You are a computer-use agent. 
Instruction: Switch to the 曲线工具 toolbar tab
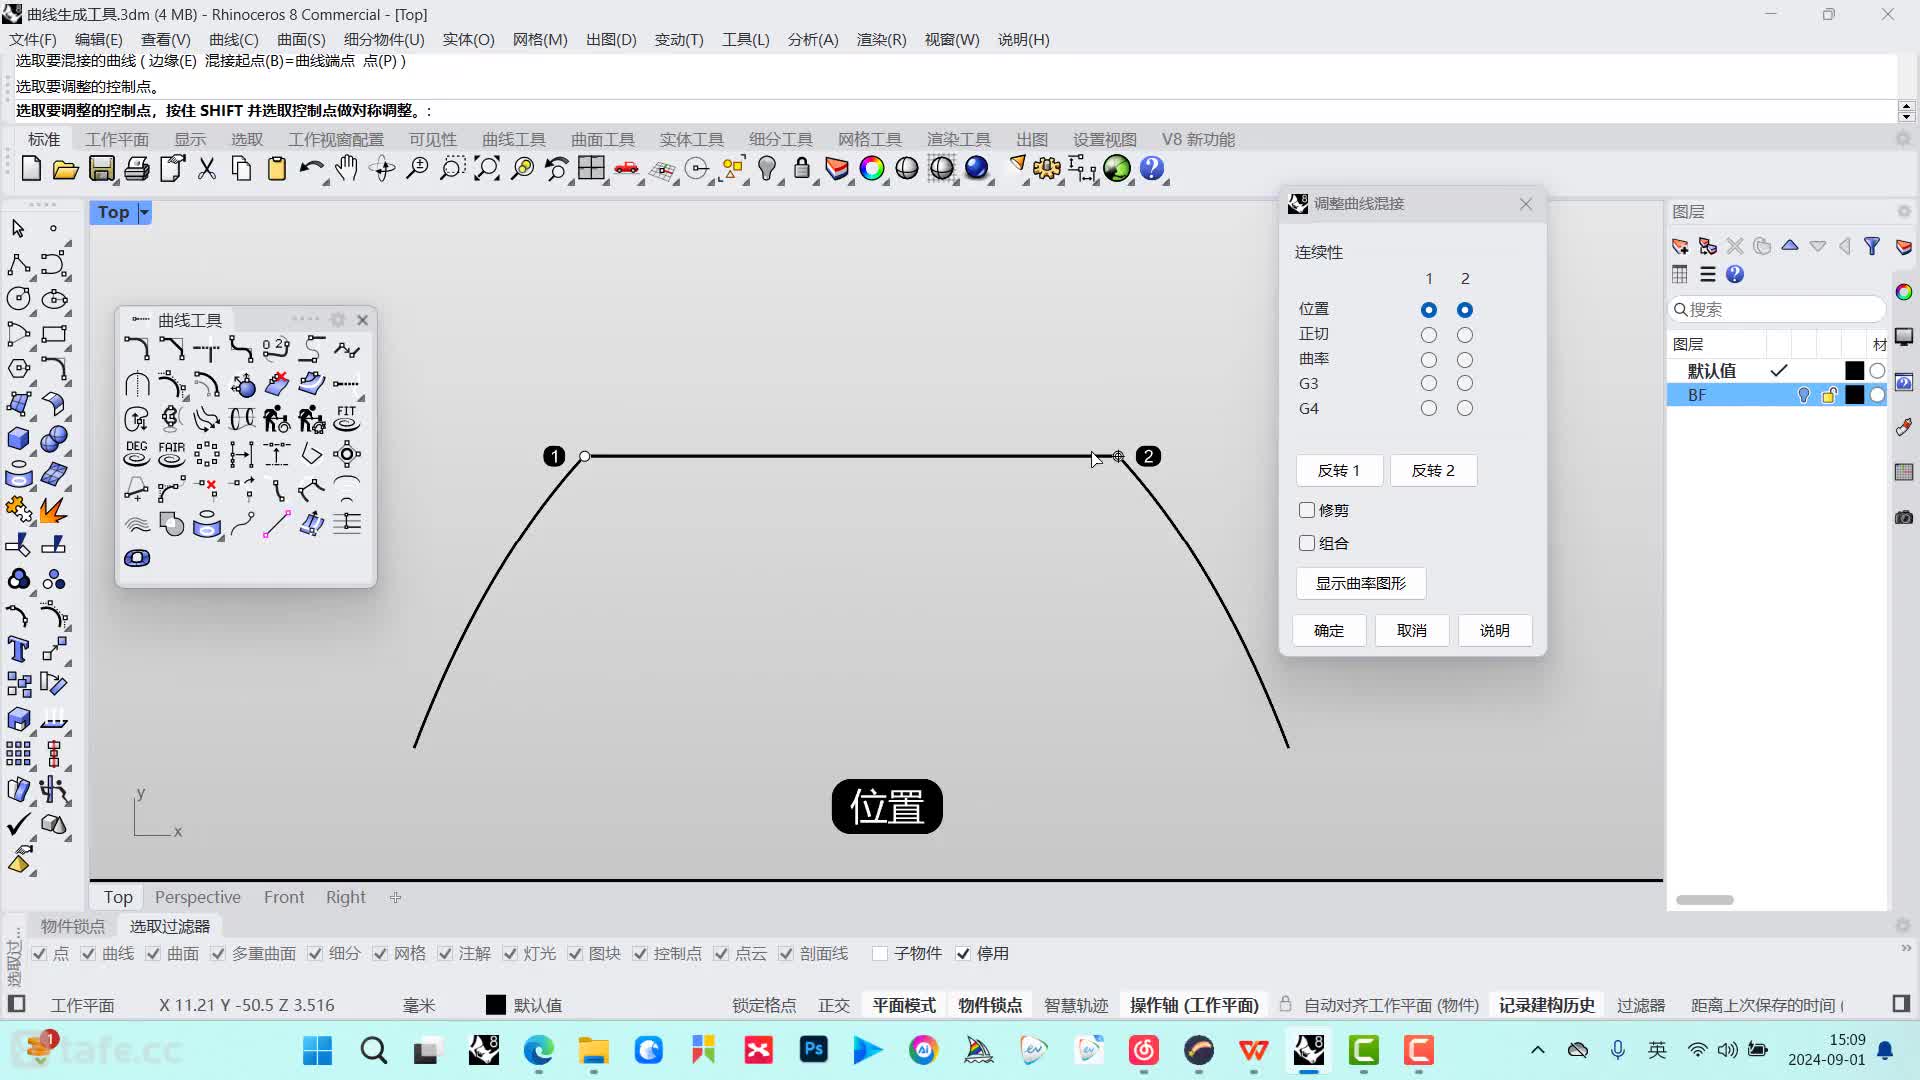514,139
